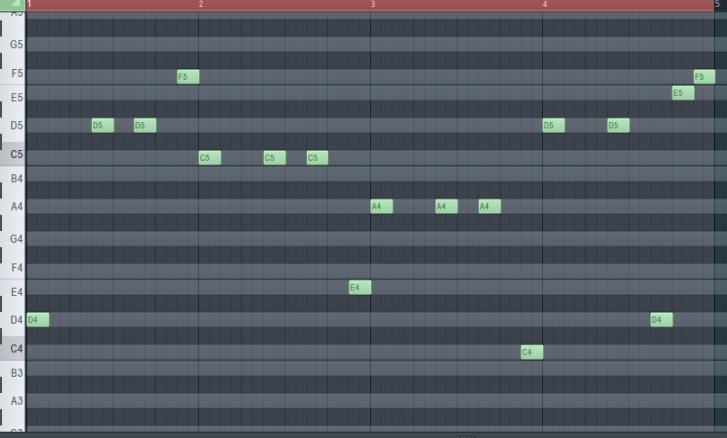Select the last C5 note in bar 2
The image size is (727, 438).
point(318,158)
